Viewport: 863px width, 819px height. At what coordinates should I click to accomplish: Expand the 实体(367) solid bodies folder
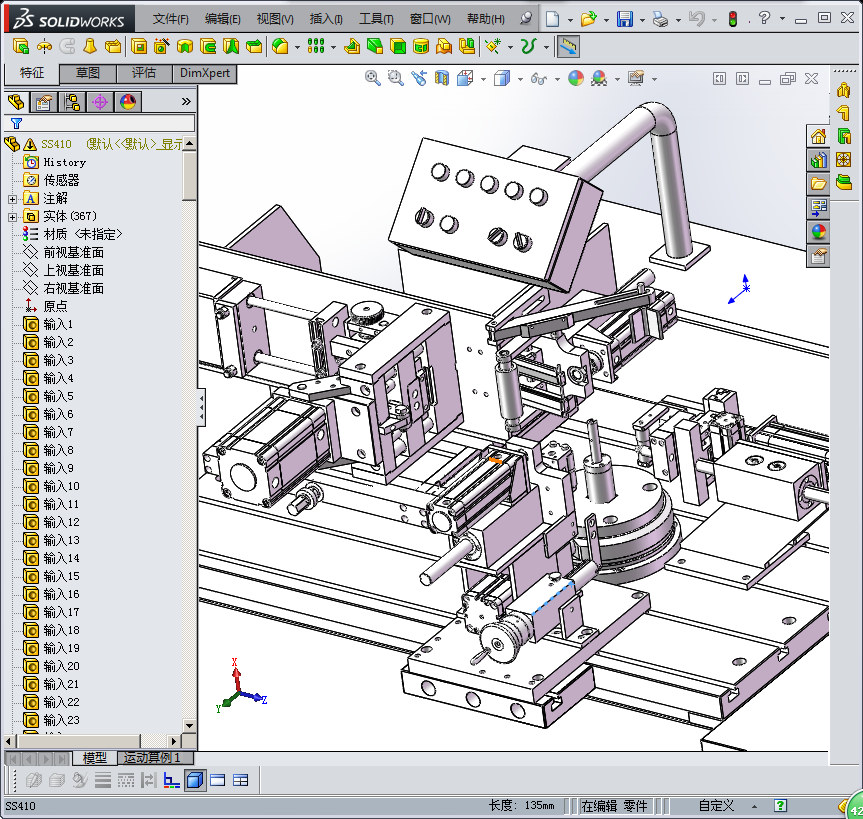point(12,216)
